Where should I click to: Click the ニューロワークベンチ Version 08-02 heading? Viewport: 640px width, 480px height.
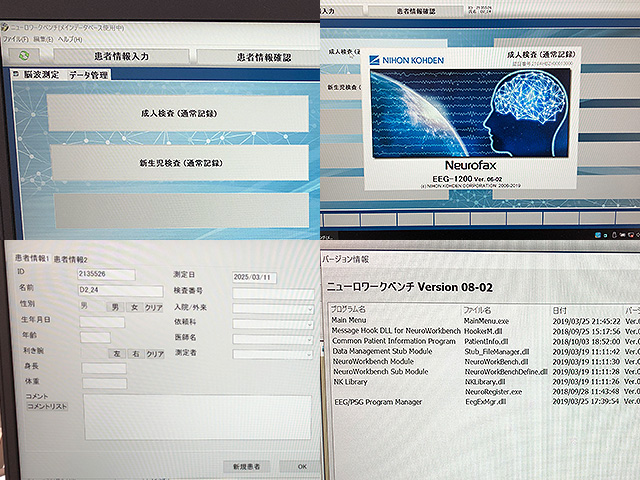[x=409, y=287]
